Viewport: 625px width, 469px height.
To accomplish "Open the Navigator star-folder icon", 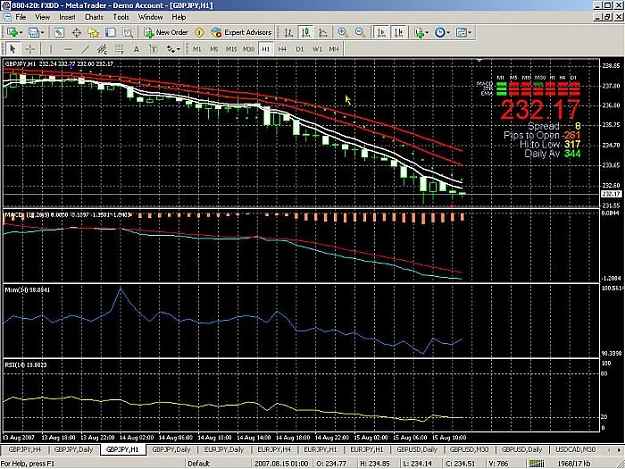I will tap(93, 32).
